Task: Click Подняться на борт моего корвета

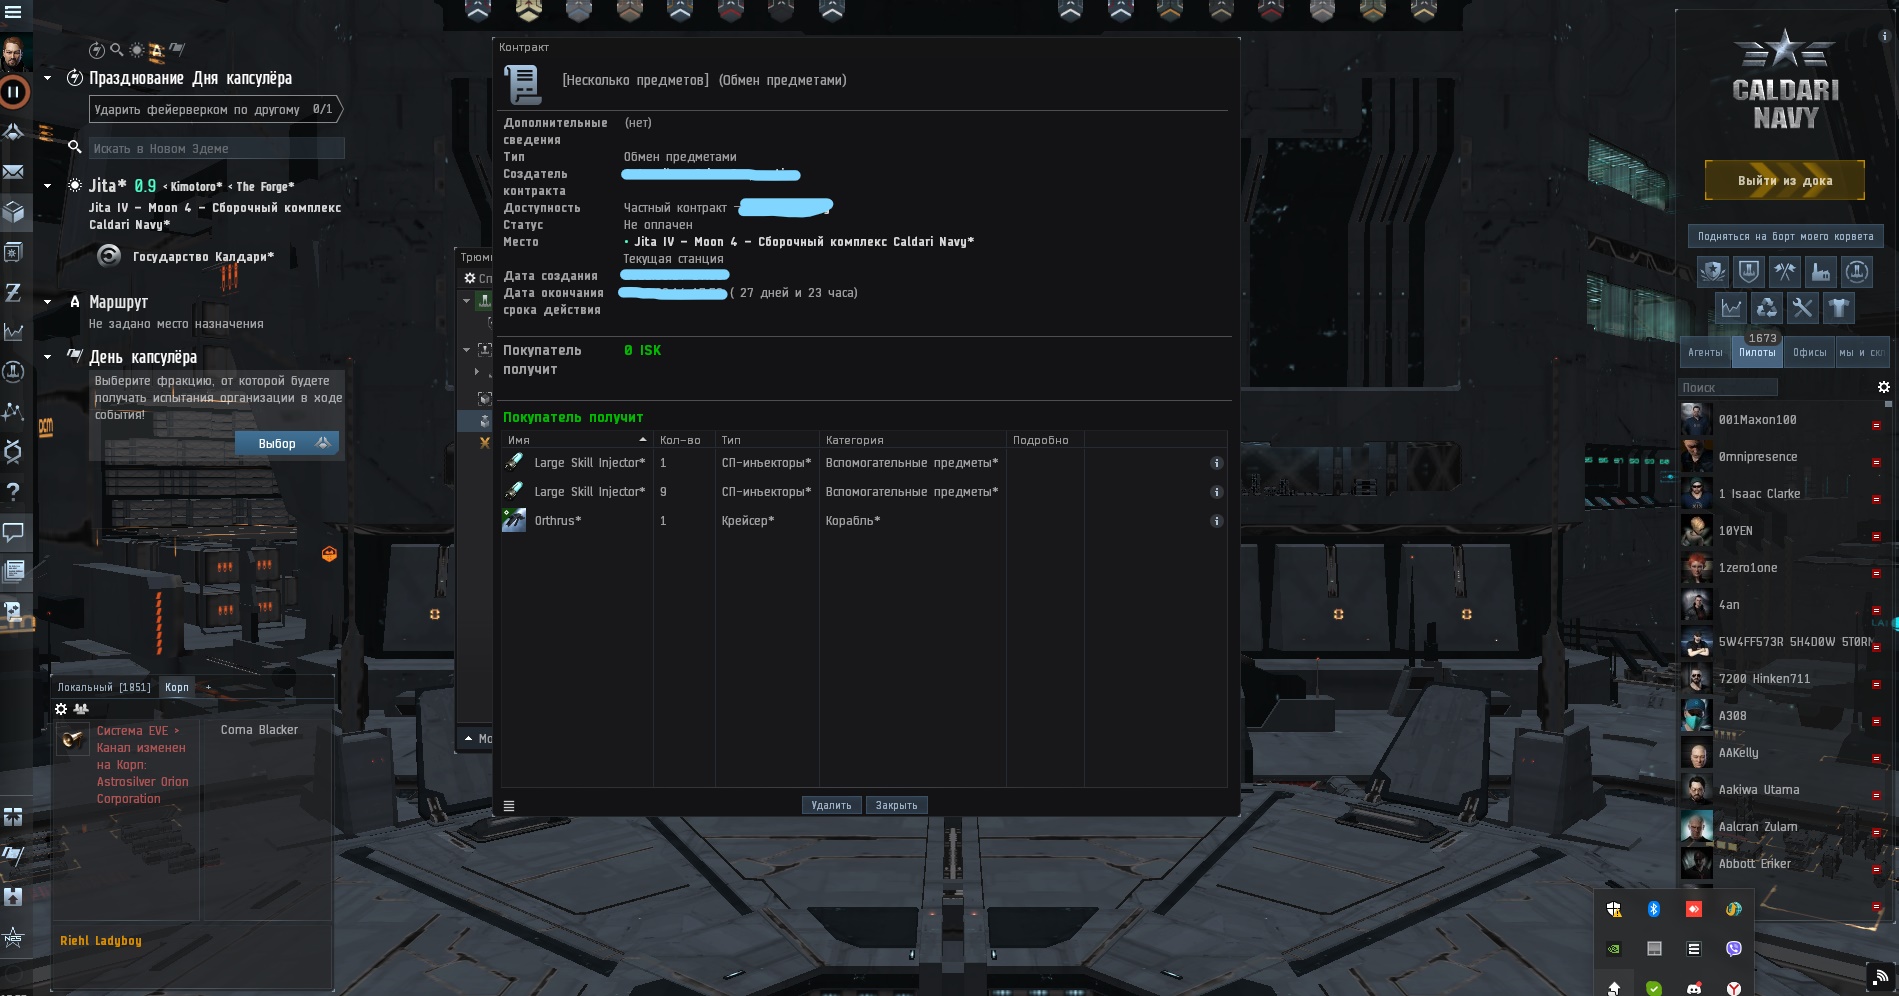Action: point(1785,236)
